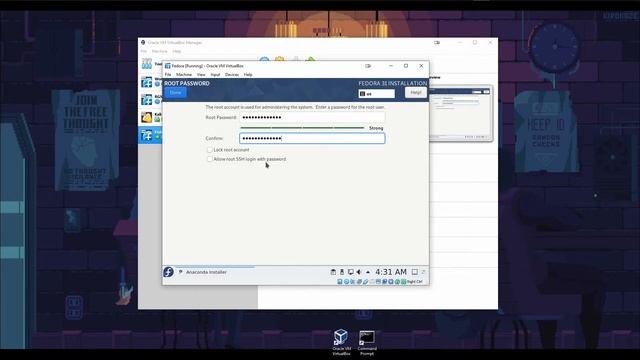
Task: Click display indicator in VM status bar
Action: point(378,282)
